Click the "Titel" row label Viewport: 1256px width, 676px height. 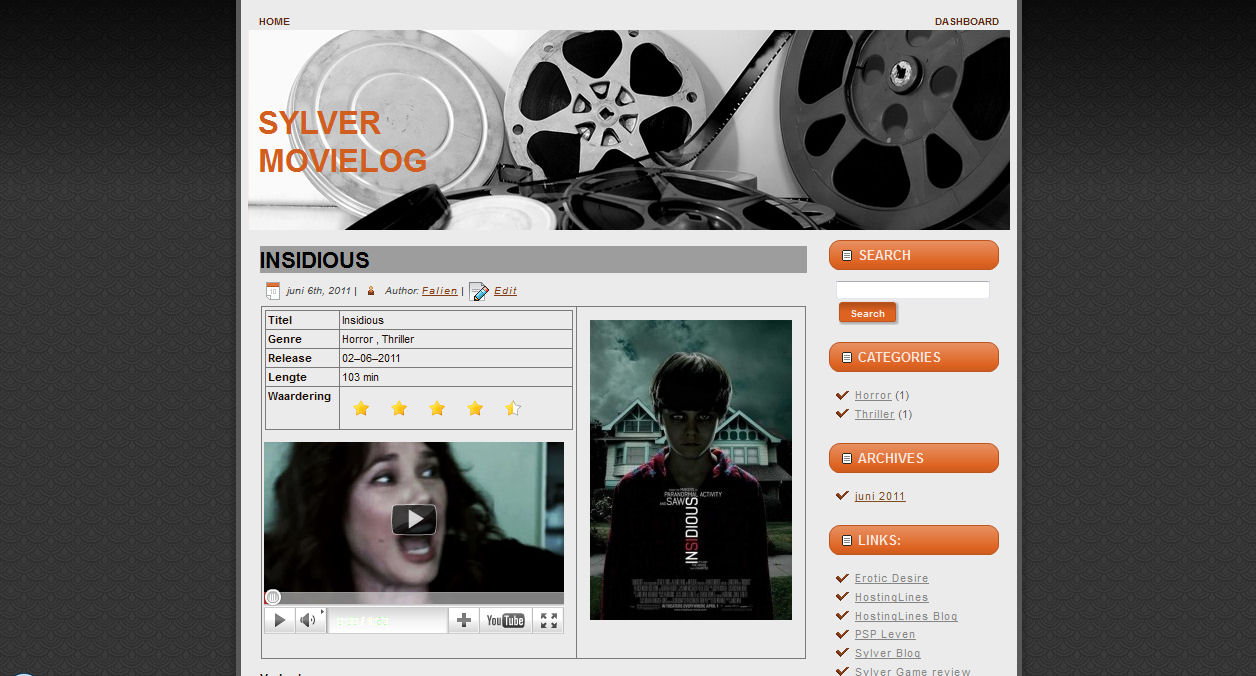(x=280, y=321)
